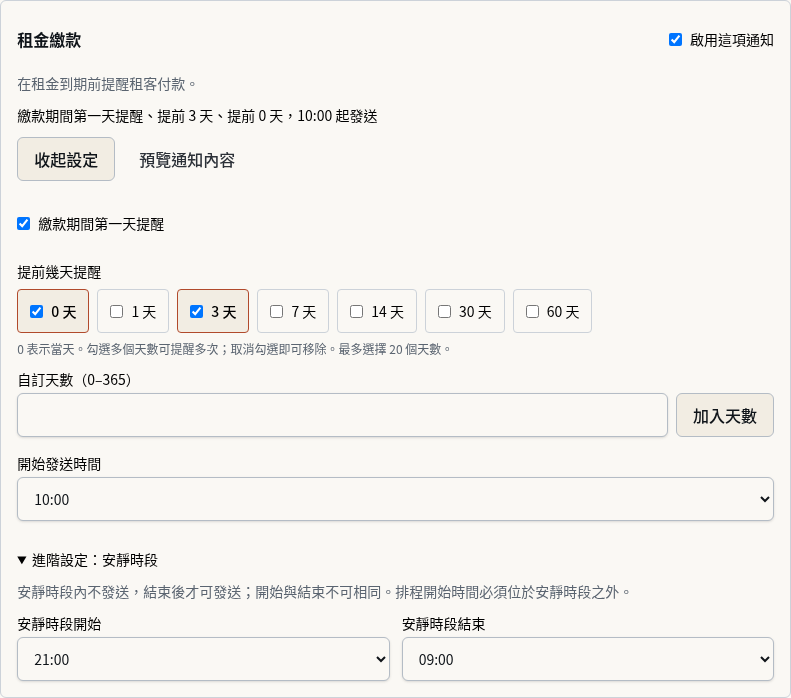The height and width of the screenshot is (698, 791).
Task: Click hint text 0 表示當天
Action: point(46,349)
